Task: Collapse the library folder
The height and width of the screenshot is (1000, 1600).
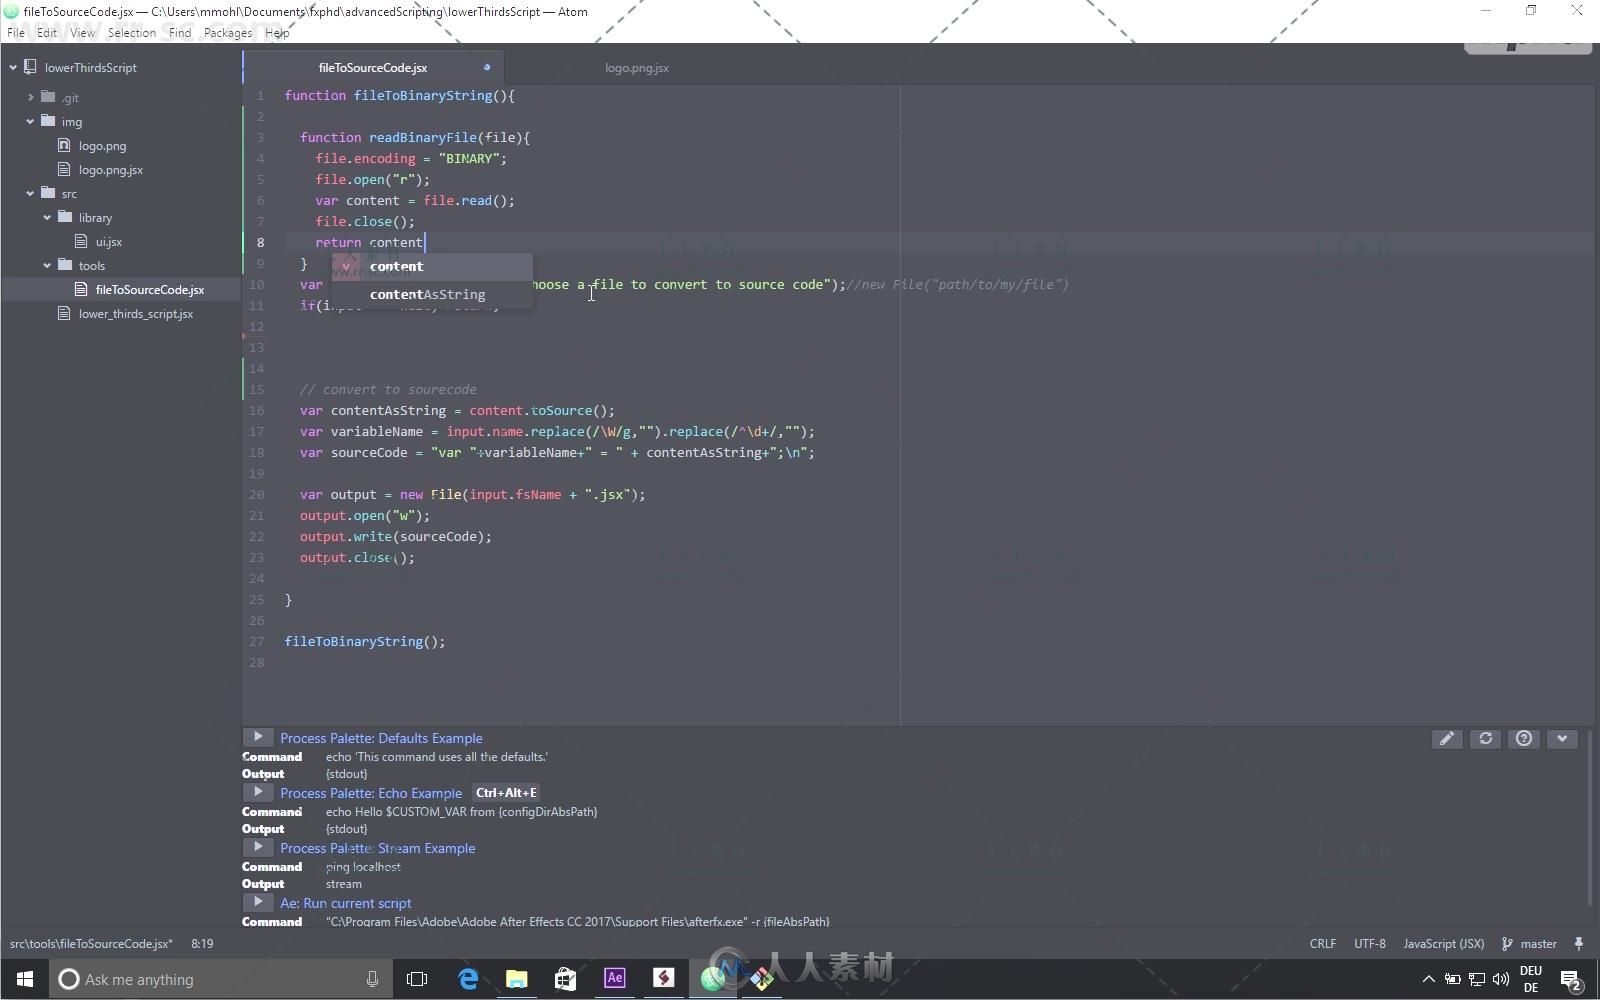Action: (x=47, y=217)
